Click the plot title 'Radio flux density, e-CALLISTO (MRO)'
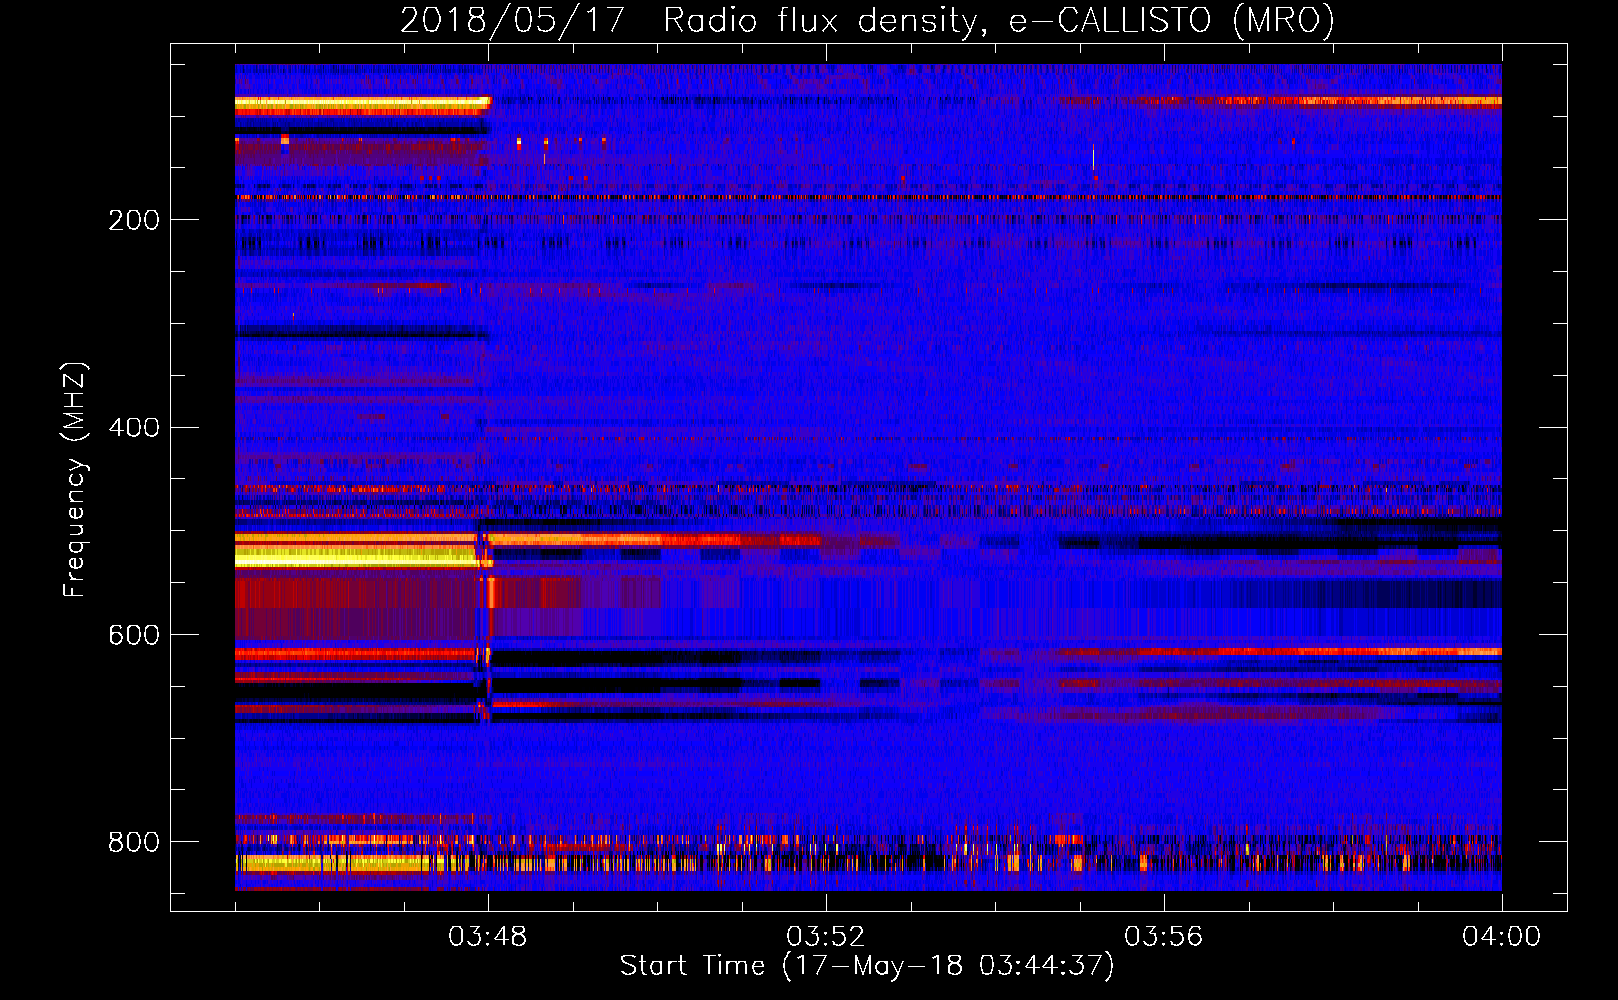Image resolution: width=1618 pixels, height=1000 pixels. (x=999, y=21)
